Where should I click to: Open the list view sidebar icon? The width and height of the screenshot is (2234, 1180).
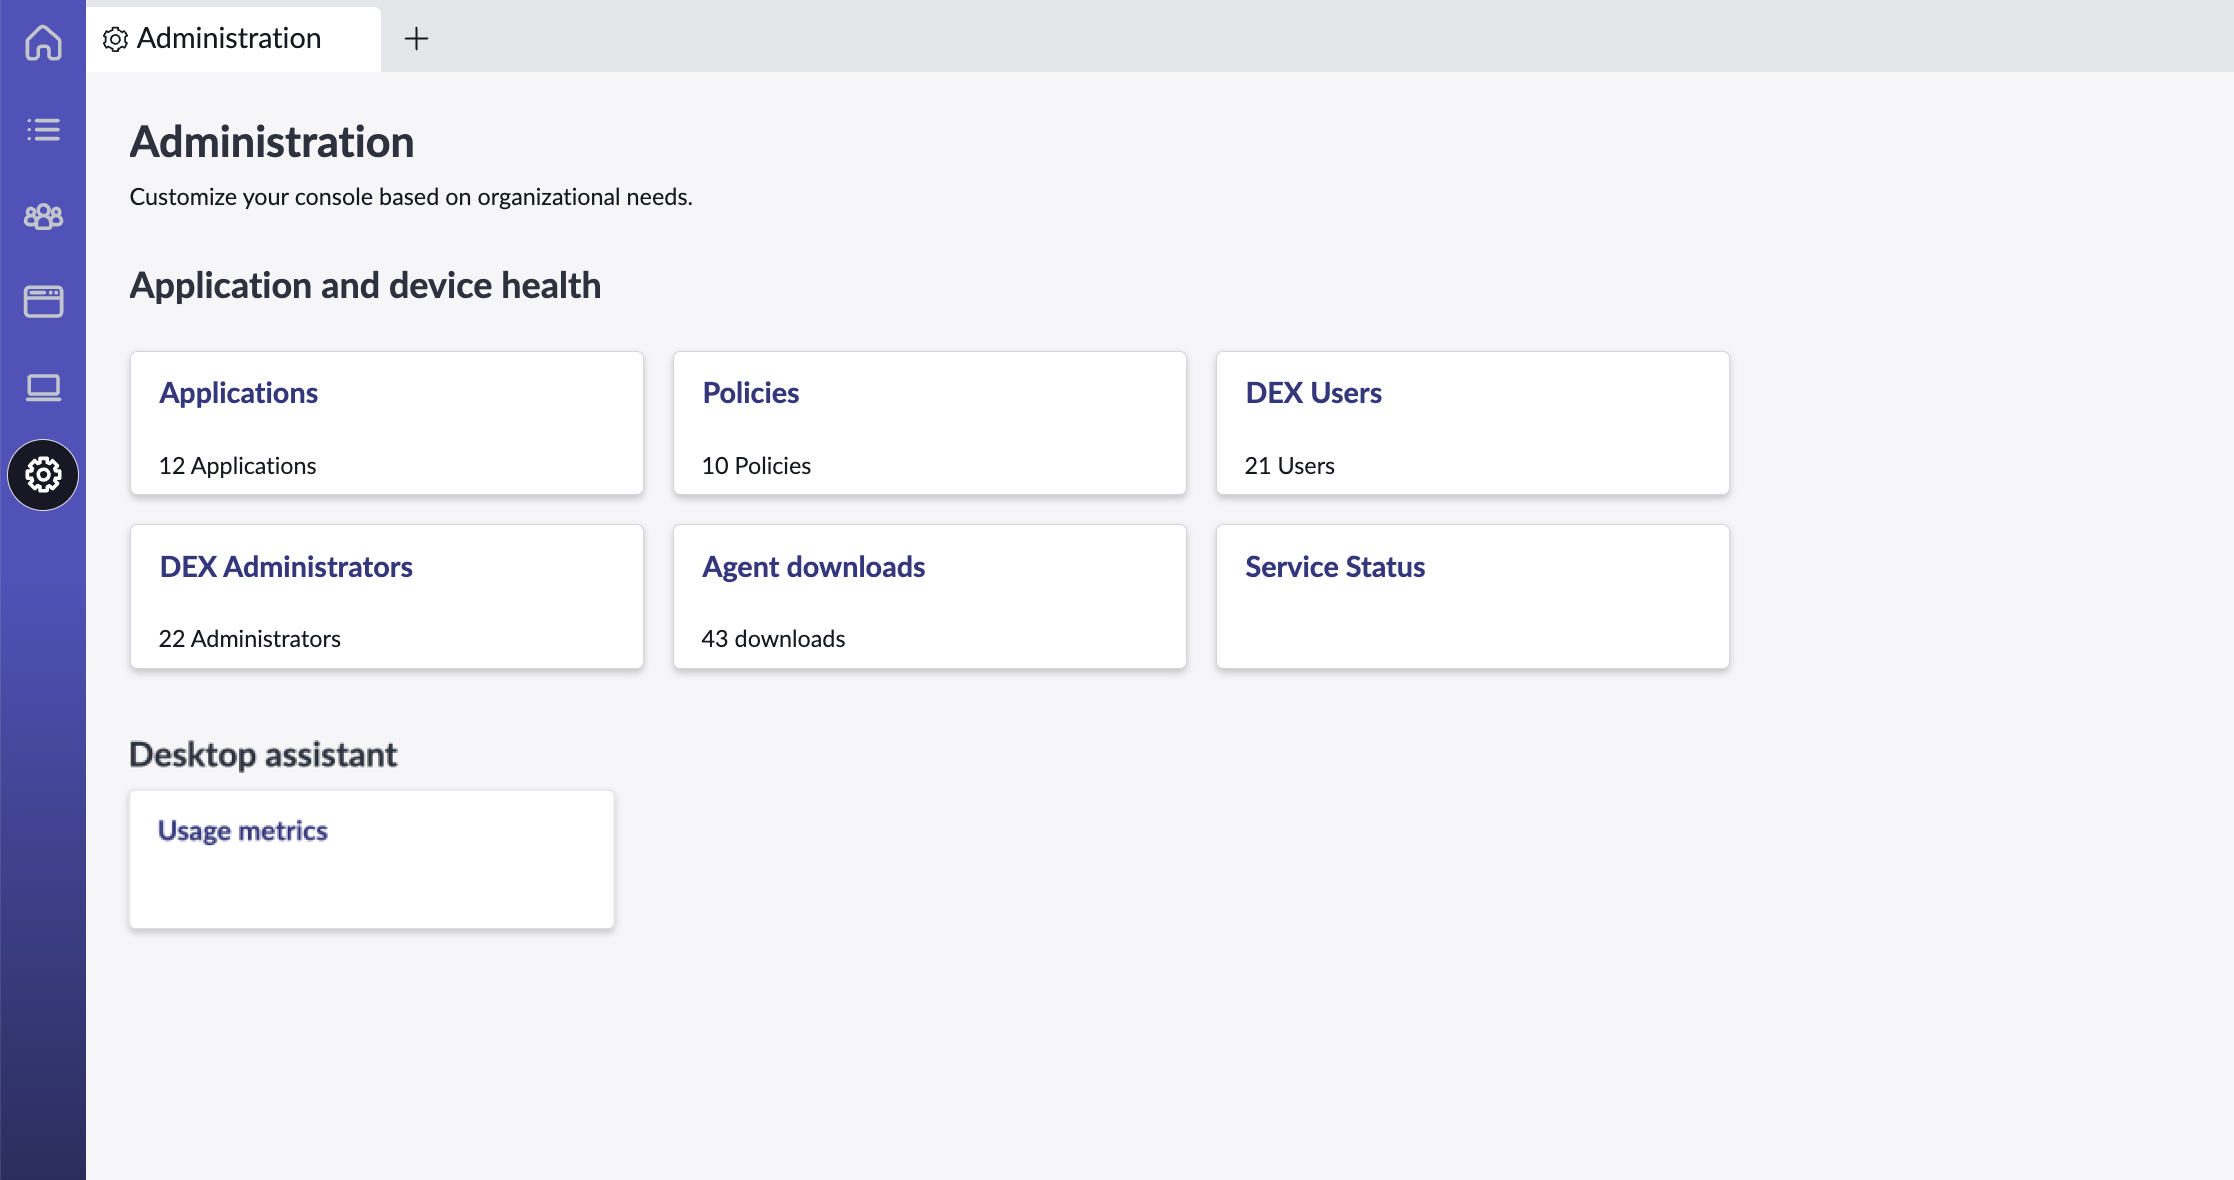[x=43, y=129]
